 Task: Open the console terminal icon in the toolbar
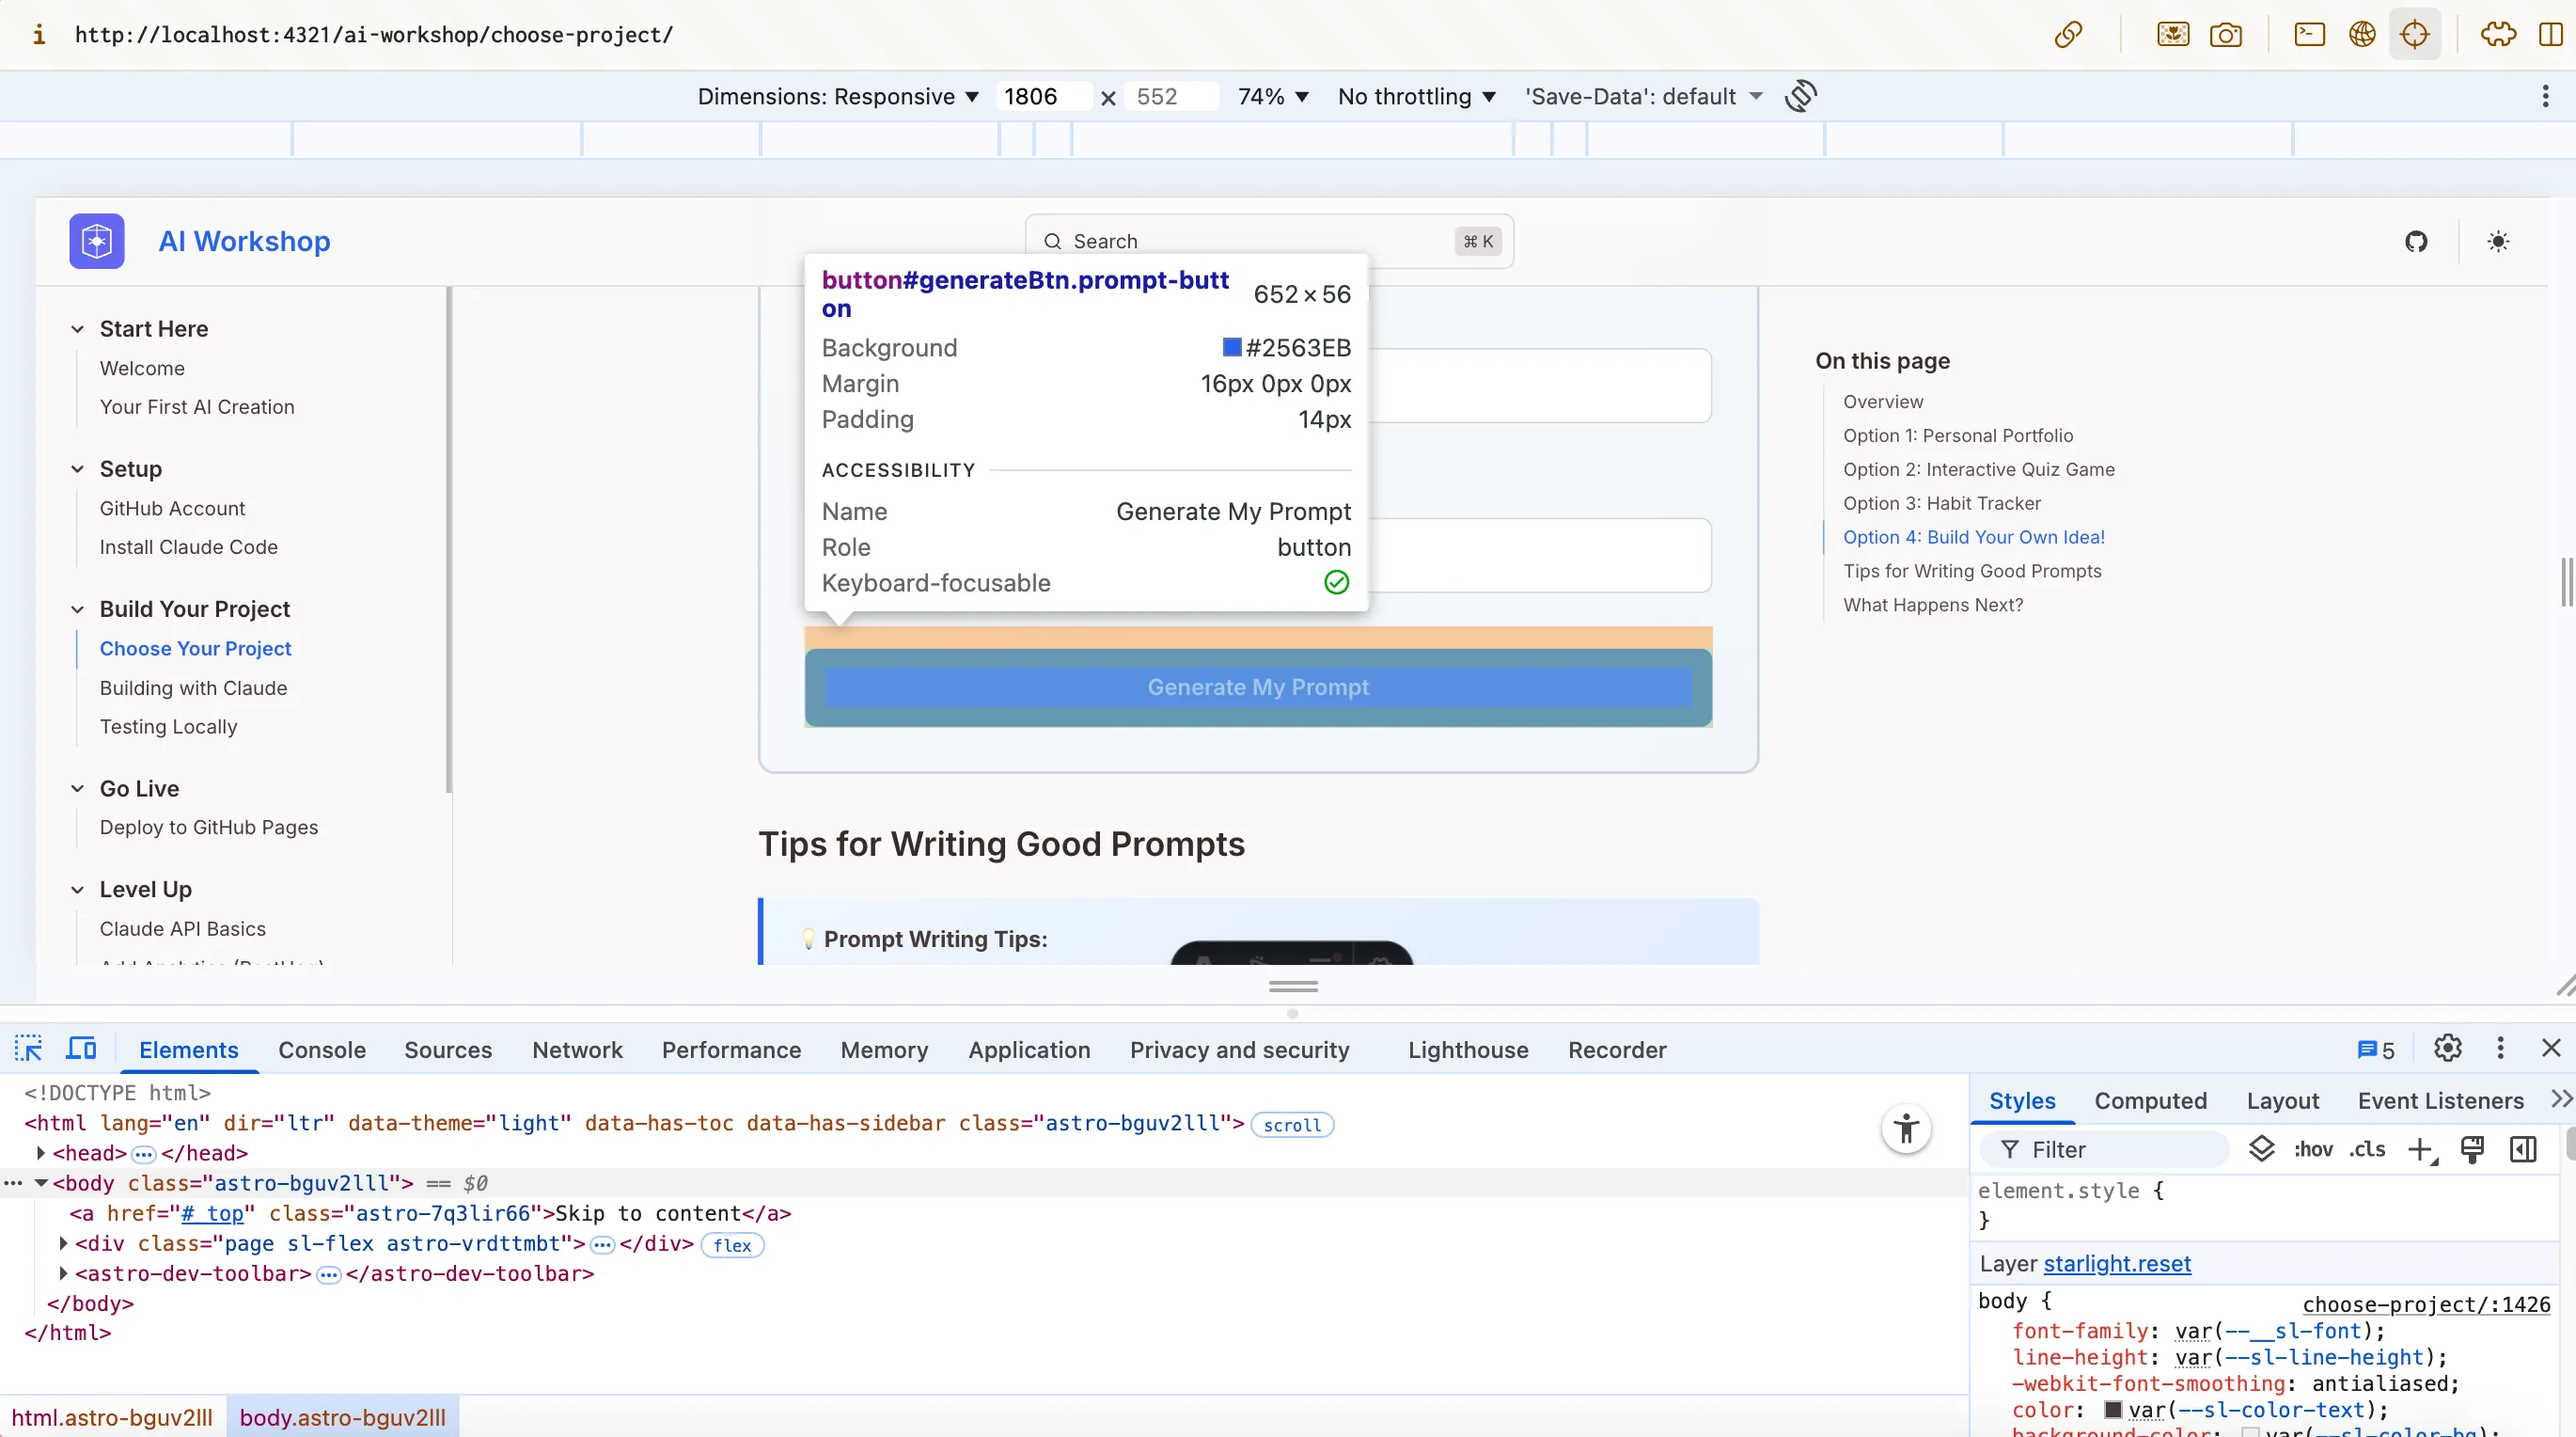coord(2309,35)
